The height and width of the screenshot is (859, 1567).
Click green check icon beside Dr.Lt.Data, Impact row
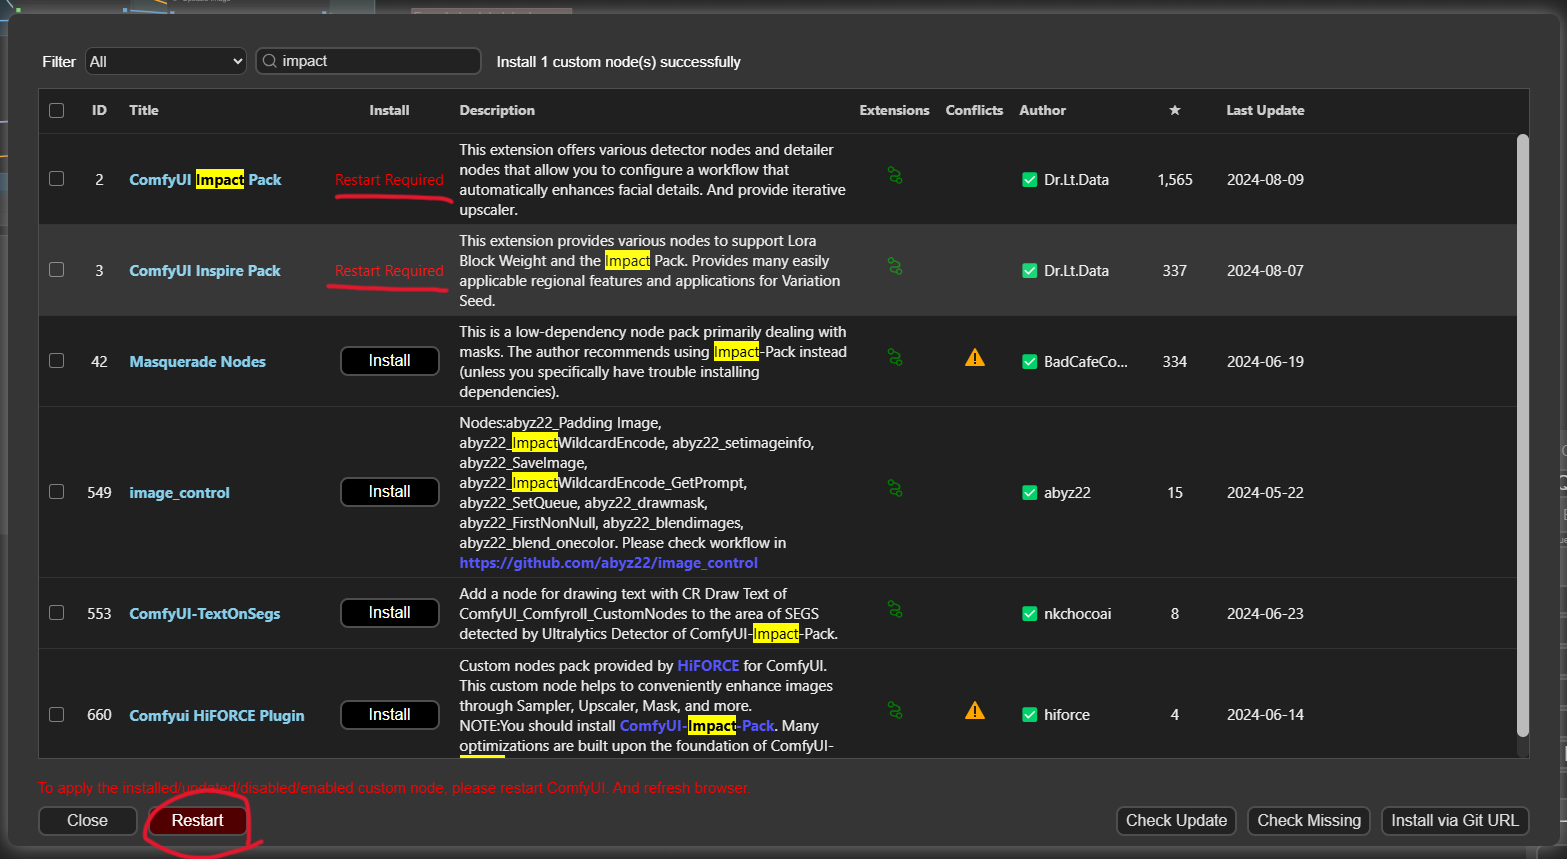pos(1030,180)
